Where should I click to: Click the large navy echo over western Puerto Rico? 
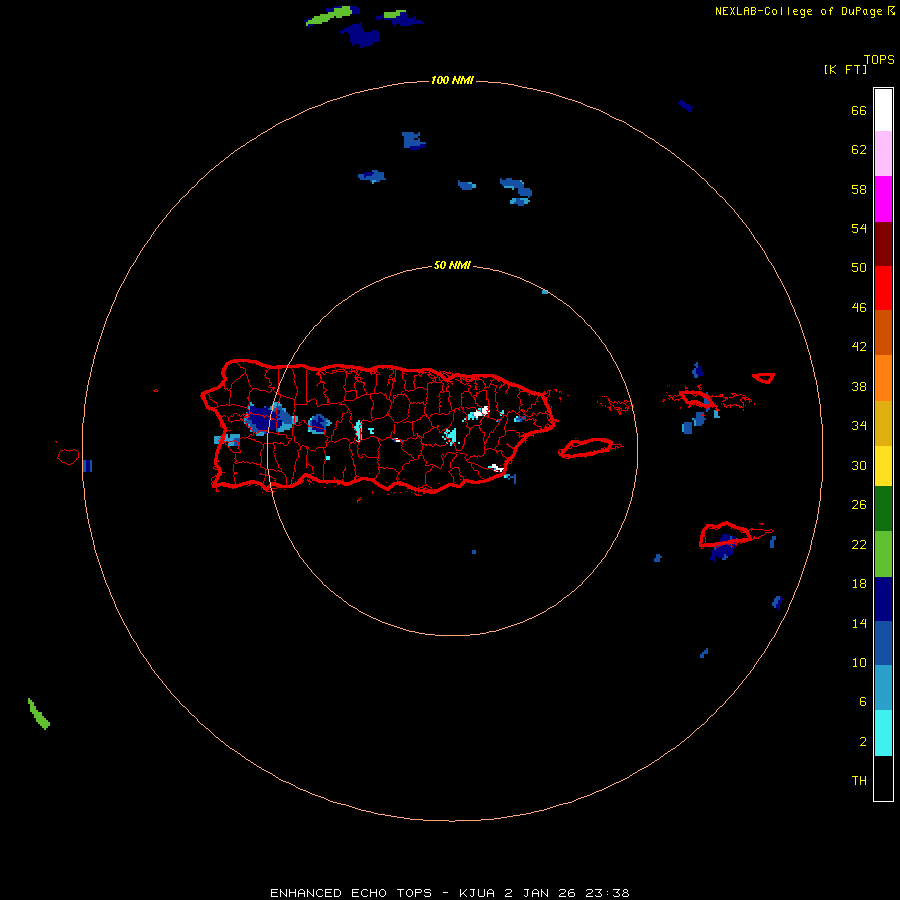point(270,419)
